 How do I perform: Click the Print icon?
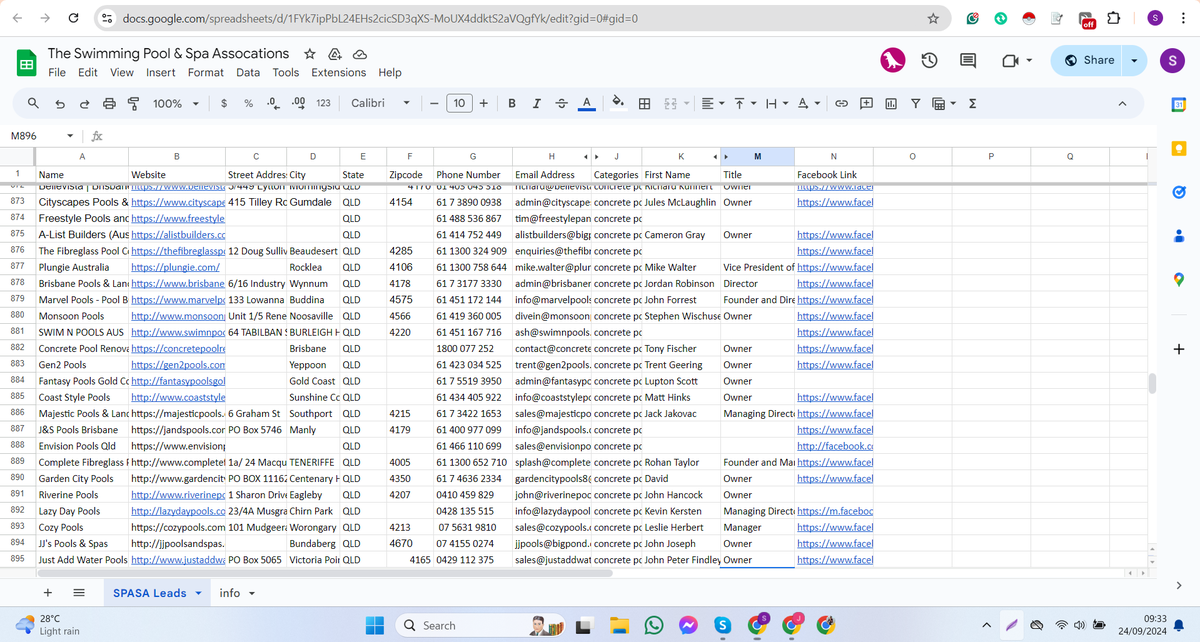point(109,103)
